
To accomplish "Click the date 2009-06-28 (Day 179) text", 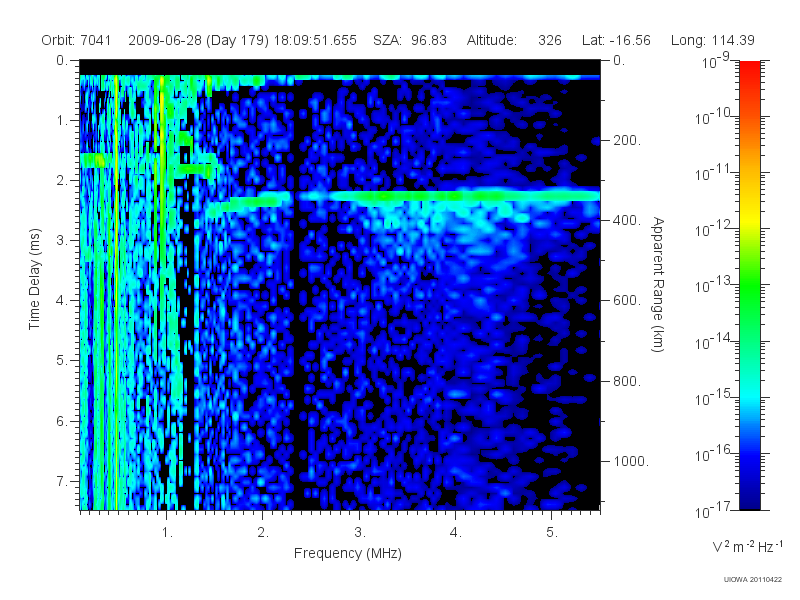I will [x=198, y=40].
